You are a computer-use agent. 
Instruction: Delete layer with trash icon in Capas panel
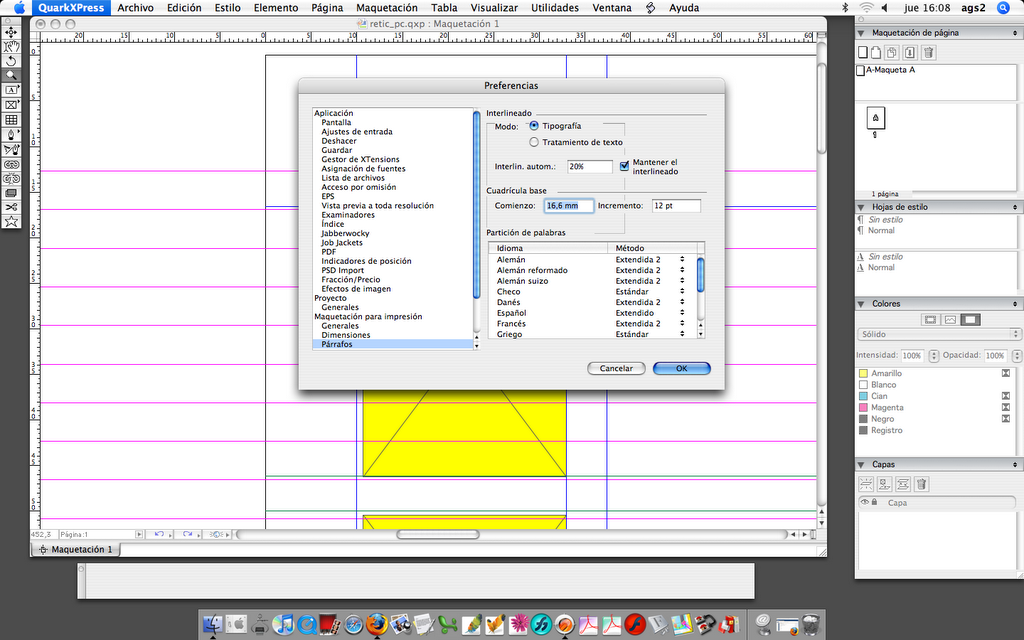[x=921, y=484]
